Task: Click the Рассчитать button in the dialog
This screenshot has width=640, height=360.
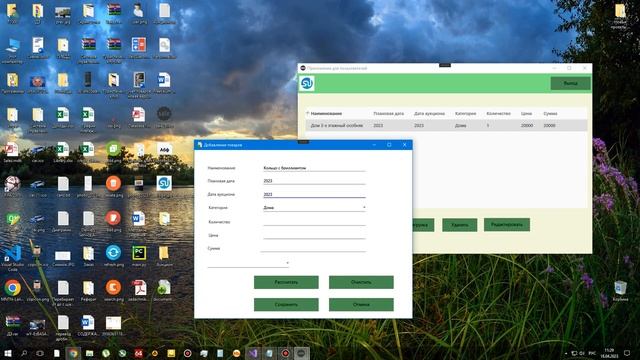Action: tap(286, 282)
